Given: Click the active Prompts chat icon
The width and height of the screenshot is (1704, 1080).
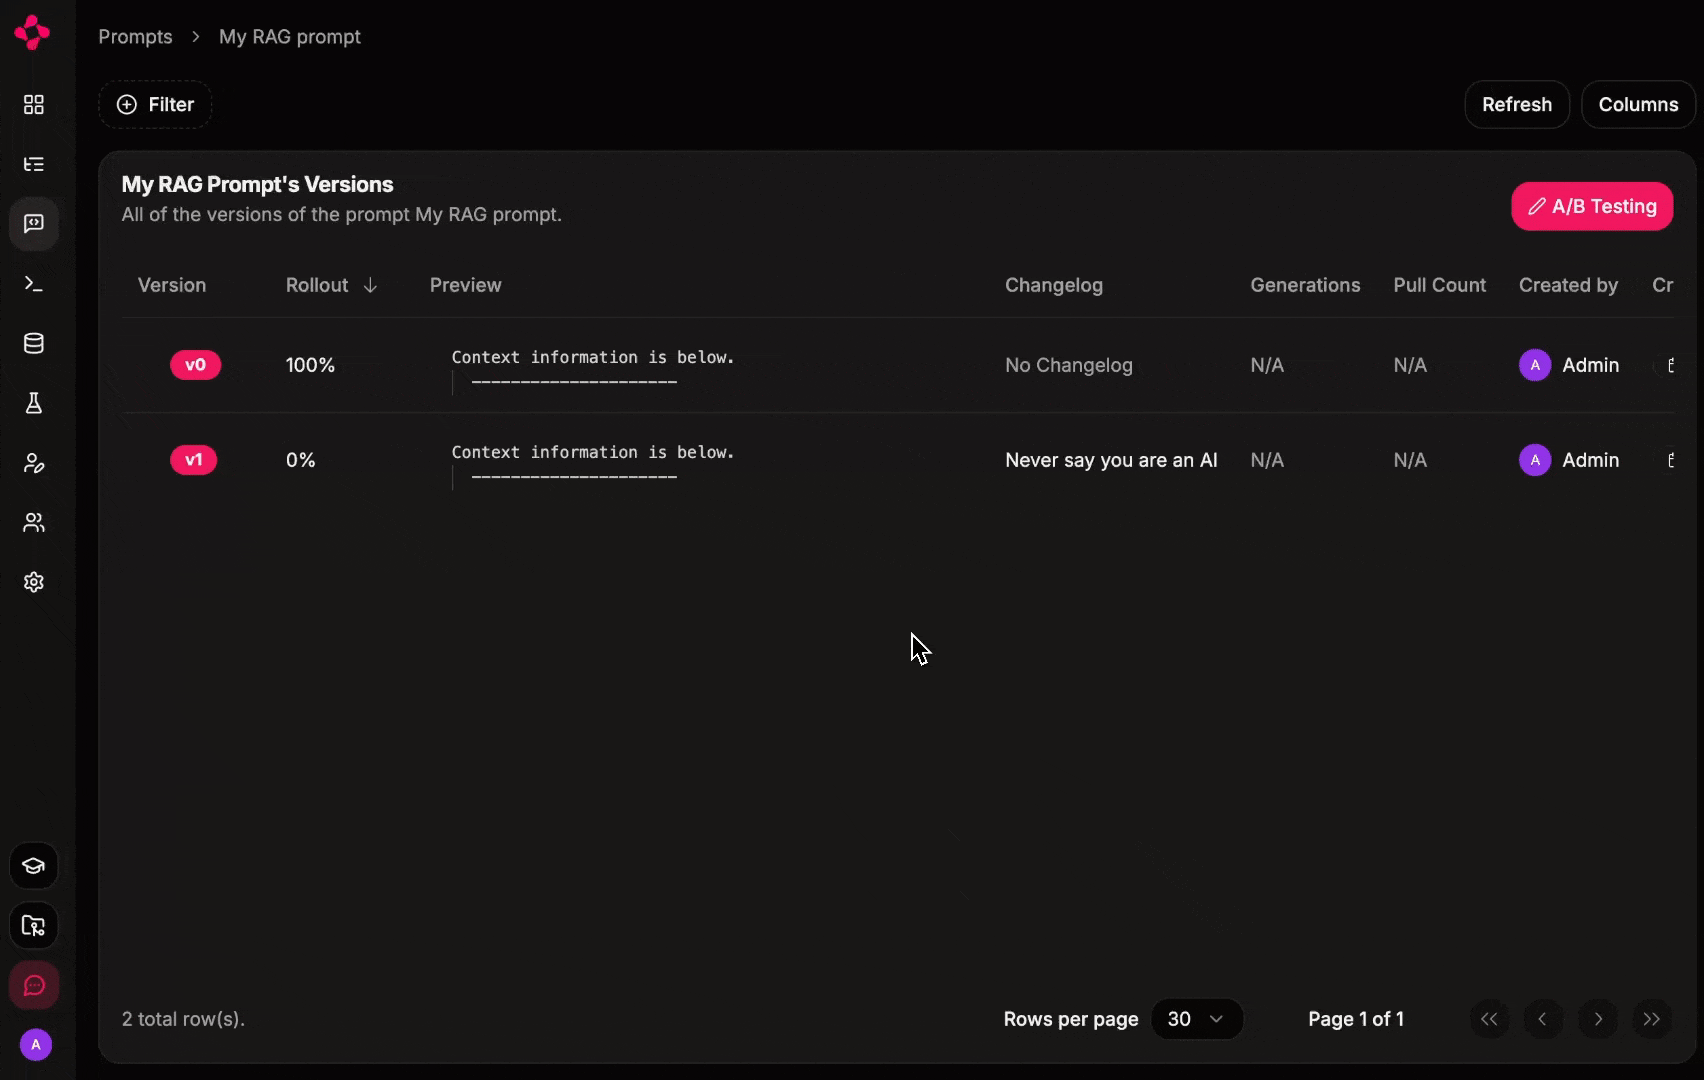Looking at the screenshot, I should [x=34, y=223].
